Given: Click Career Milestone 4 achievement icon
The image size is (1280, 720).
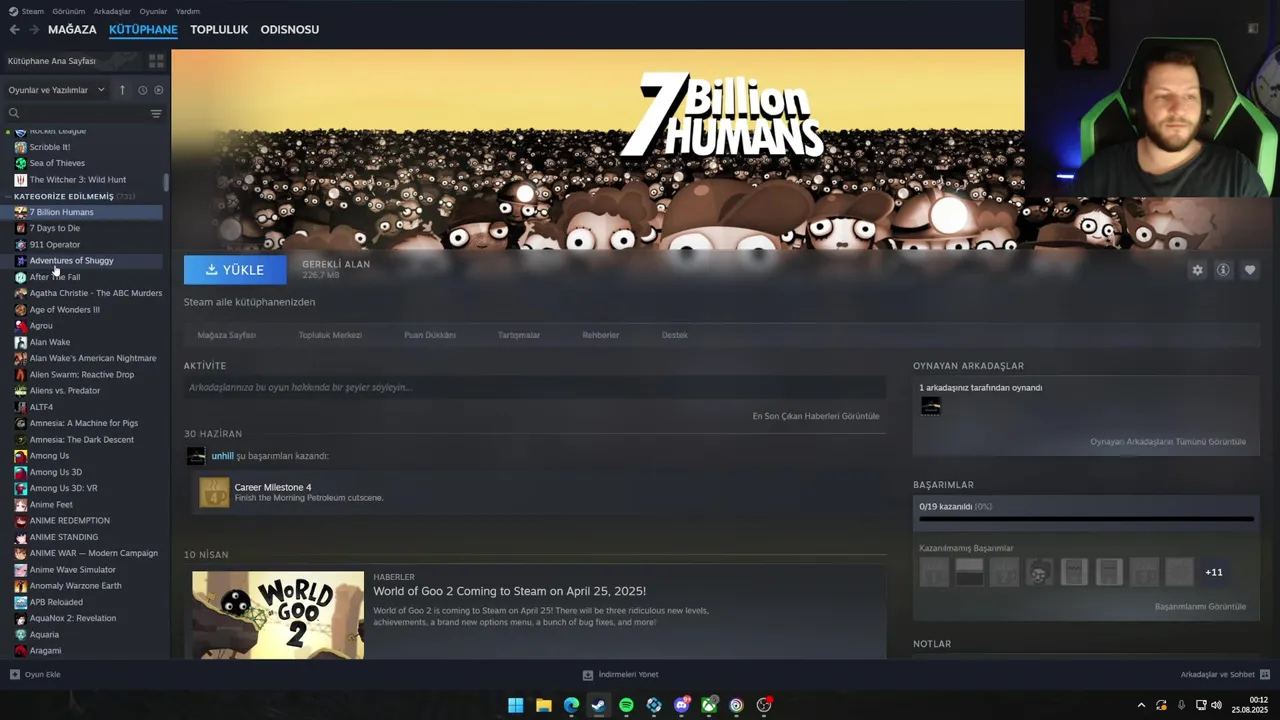Looking at the screenshot, I should (214, 492).
